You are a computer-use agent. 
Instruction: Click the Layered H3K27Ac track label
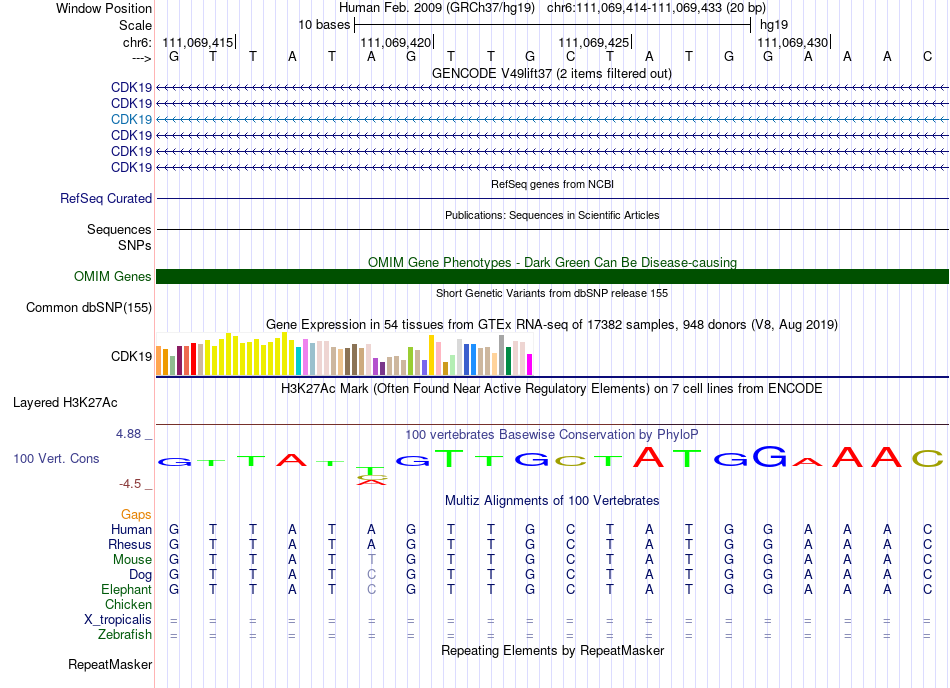(65, 402)
